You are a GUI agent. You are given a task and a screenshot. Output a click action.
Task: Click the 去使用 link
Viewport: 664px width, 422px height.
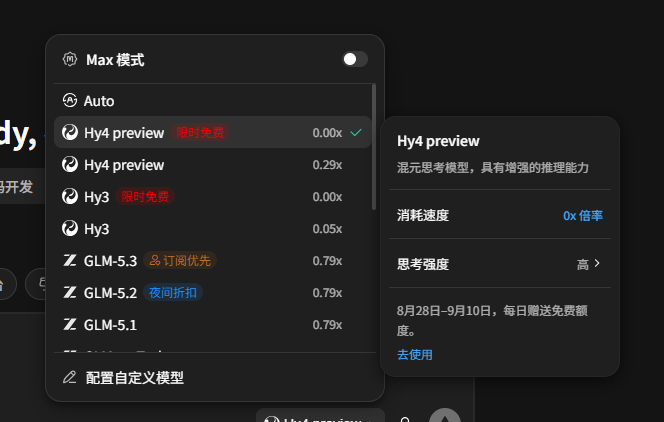(415, 354)
